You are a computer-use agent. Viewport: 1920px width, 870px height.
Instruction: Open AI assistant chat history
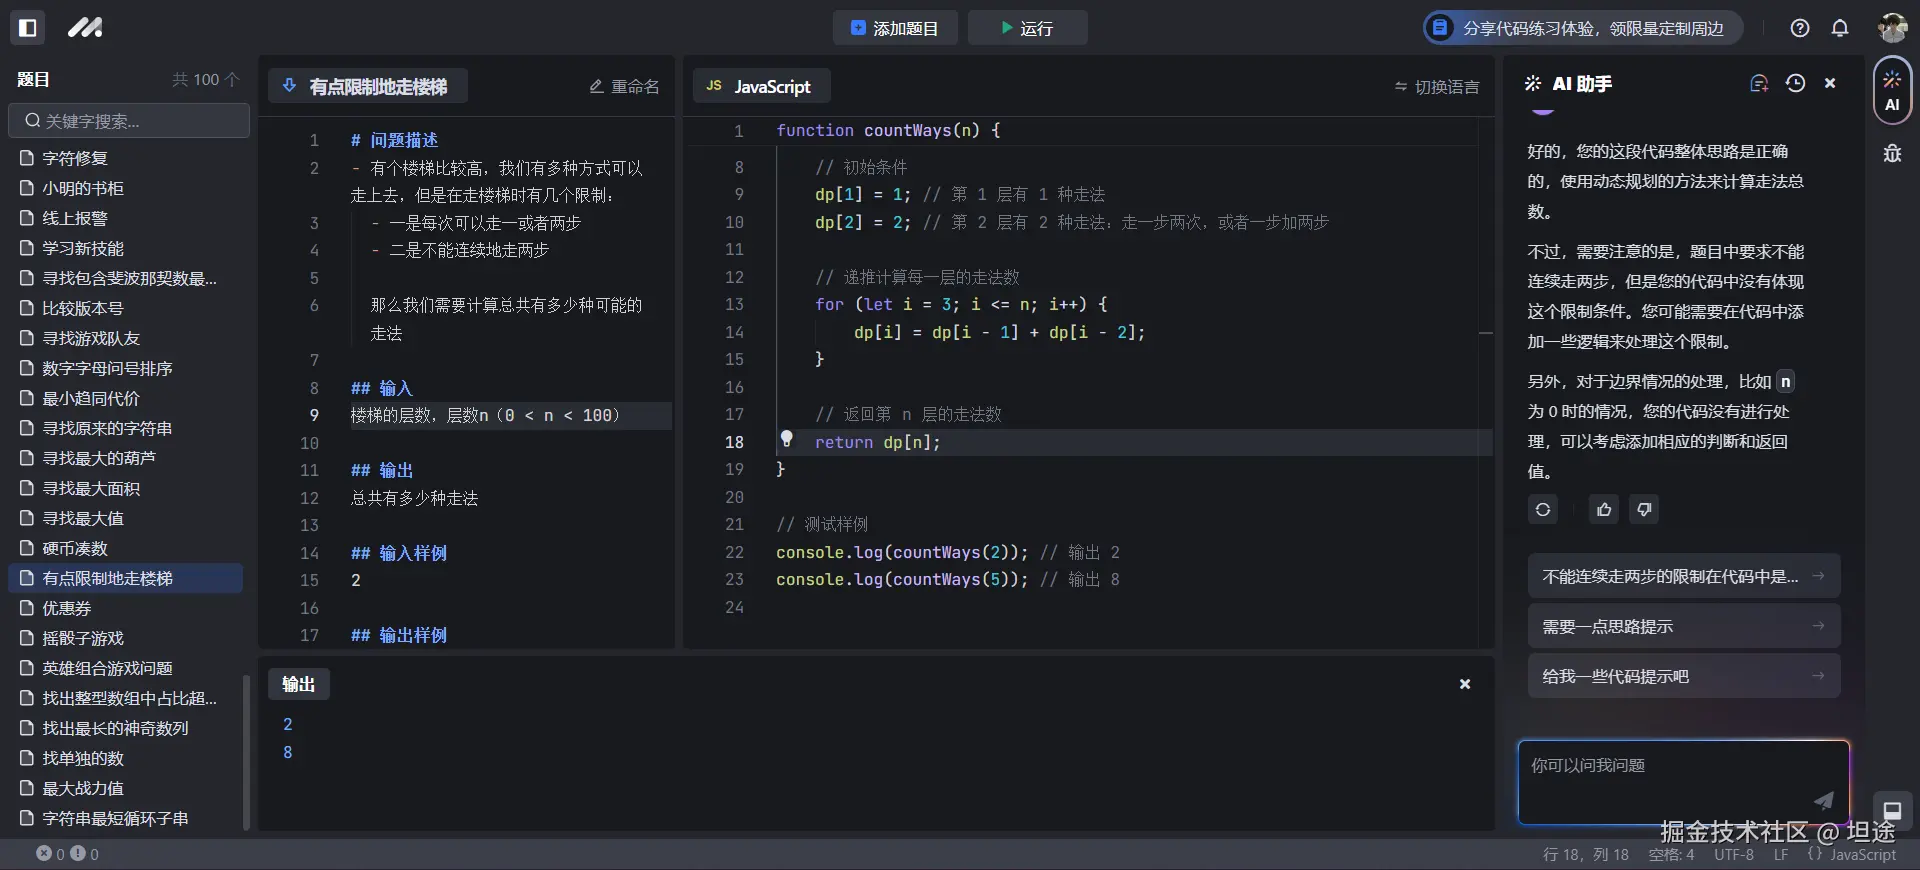[x=1795, y=84]
